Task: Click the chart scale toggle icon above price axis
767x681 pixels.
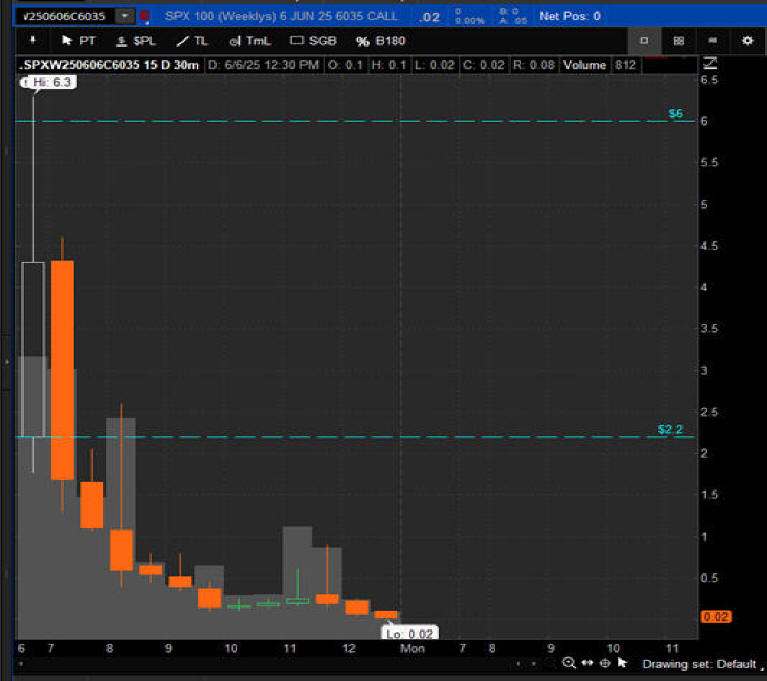Action: [710, 63]
